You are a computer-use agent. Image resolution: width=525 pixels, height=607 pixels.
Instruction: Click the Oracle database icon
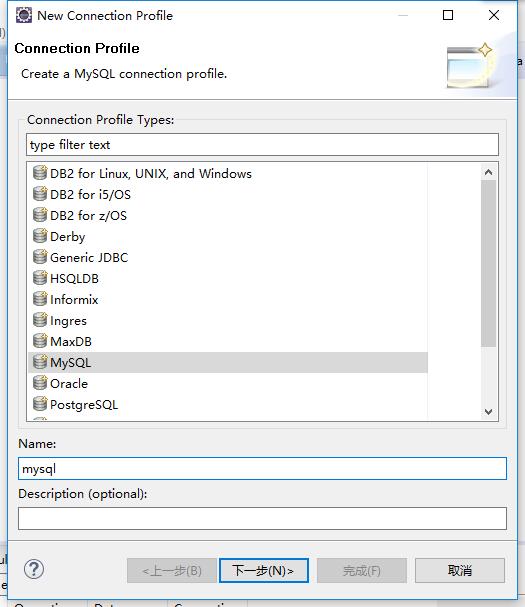click(x=39, y=383)
